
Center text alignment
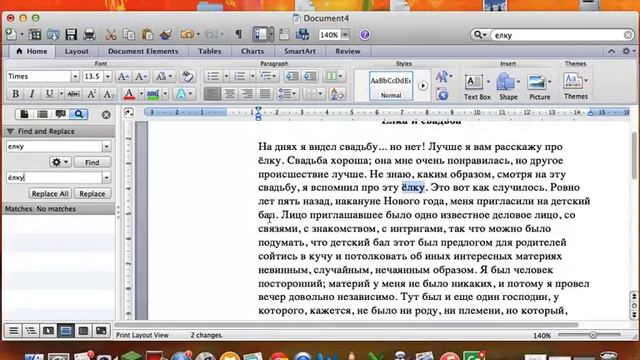pos(230,94)
